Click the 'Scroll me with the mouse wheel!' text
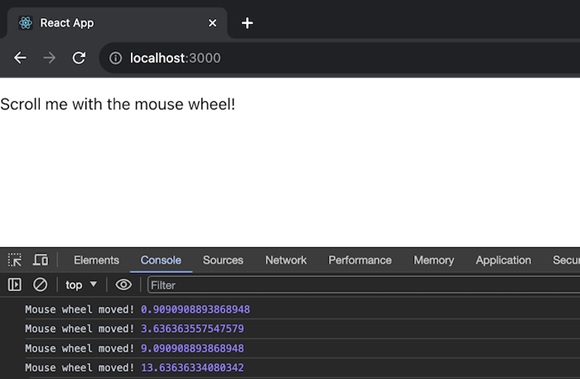Screen dimensions: 580x379 118,104
